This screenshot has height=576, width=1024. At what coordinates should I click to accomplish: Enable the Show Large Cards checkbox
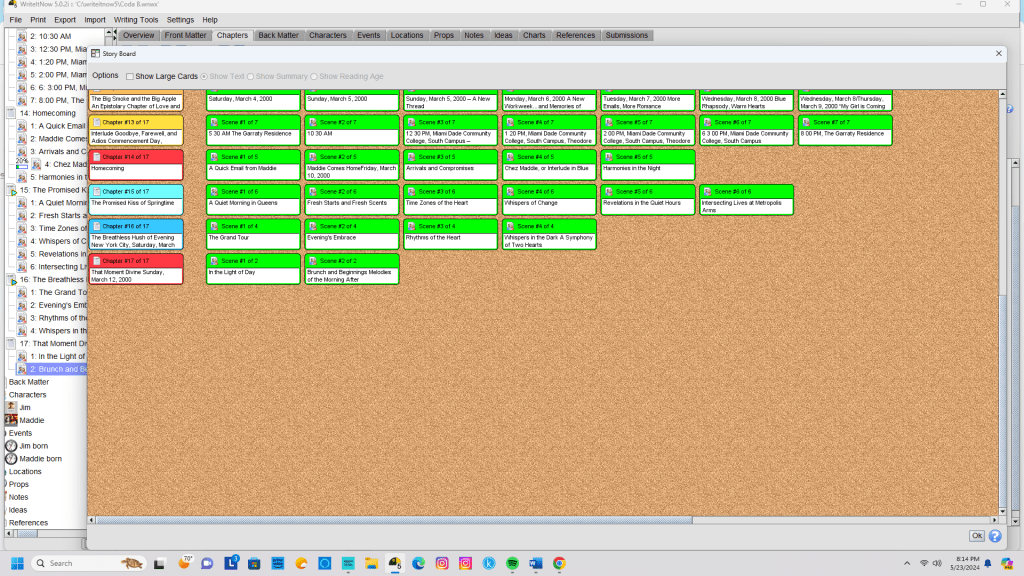[x=130, y=76]
